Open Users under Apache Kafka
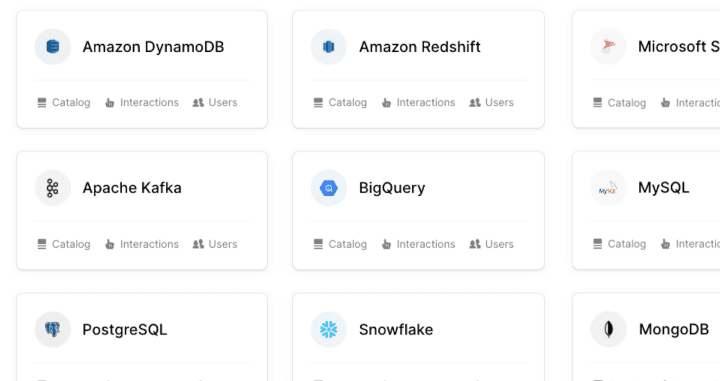 (215, 244)
